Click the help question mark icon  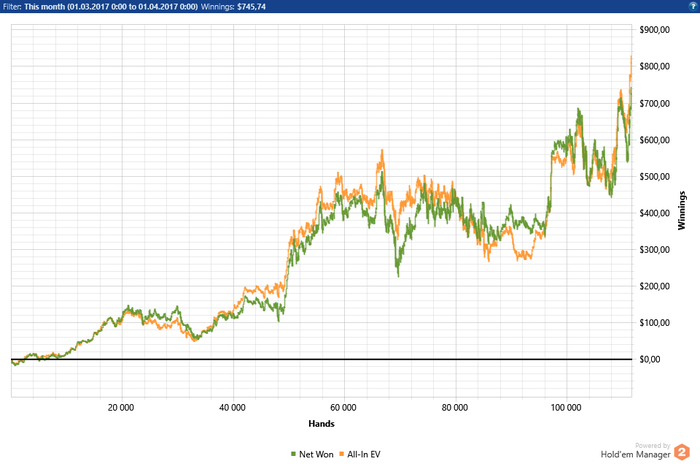coord(692,6)
